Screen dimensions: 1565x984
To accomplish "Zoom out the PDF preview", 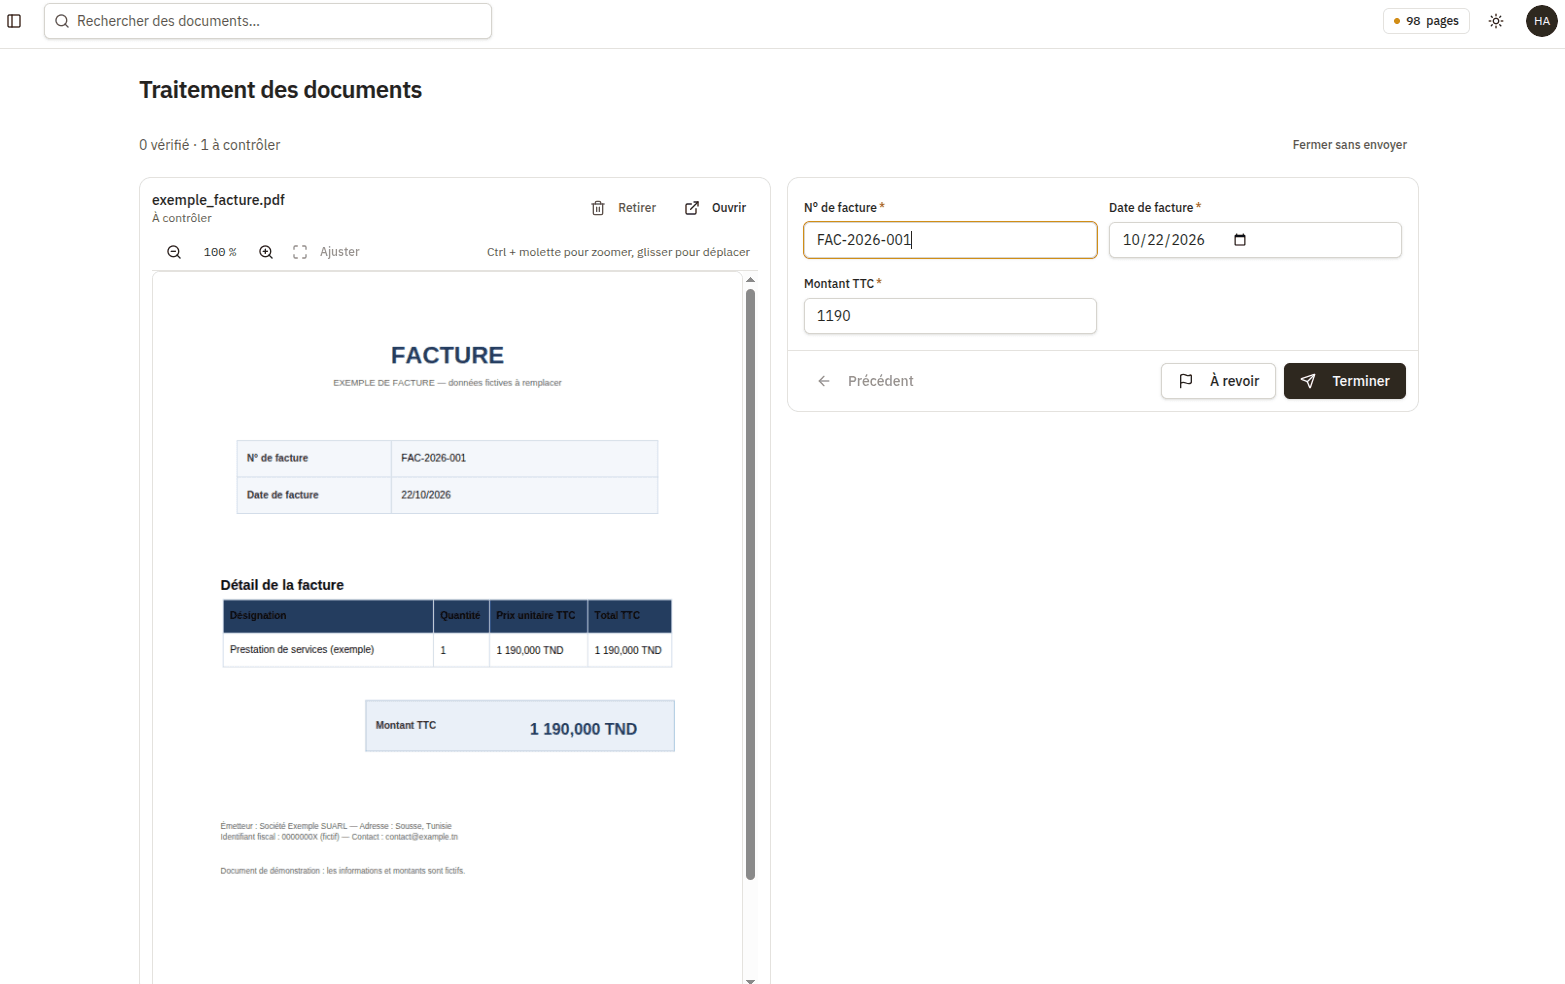I will coord(174,252).
